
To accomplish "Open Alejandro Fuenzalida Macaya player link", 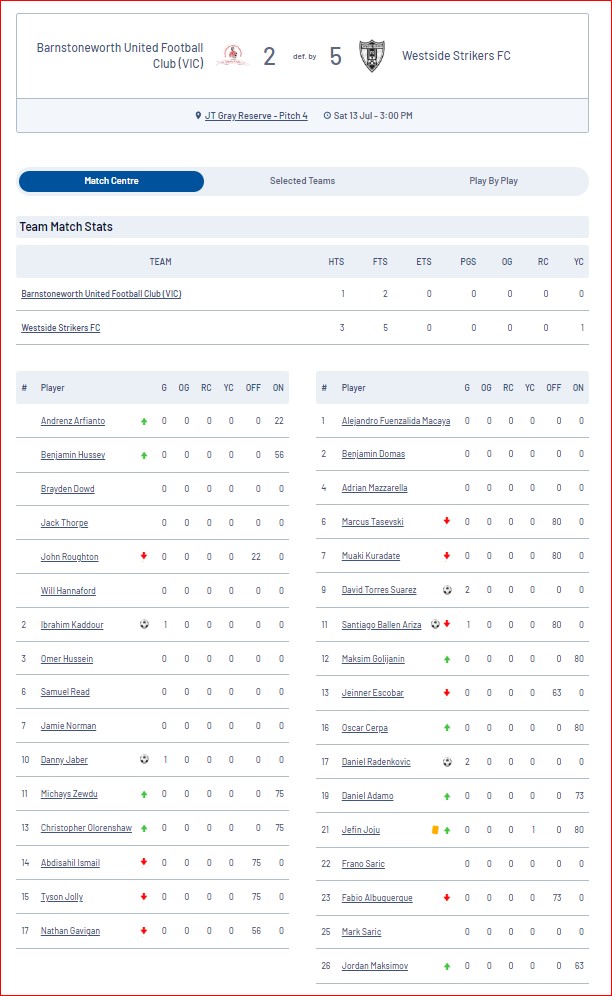I will click(396, 421).
